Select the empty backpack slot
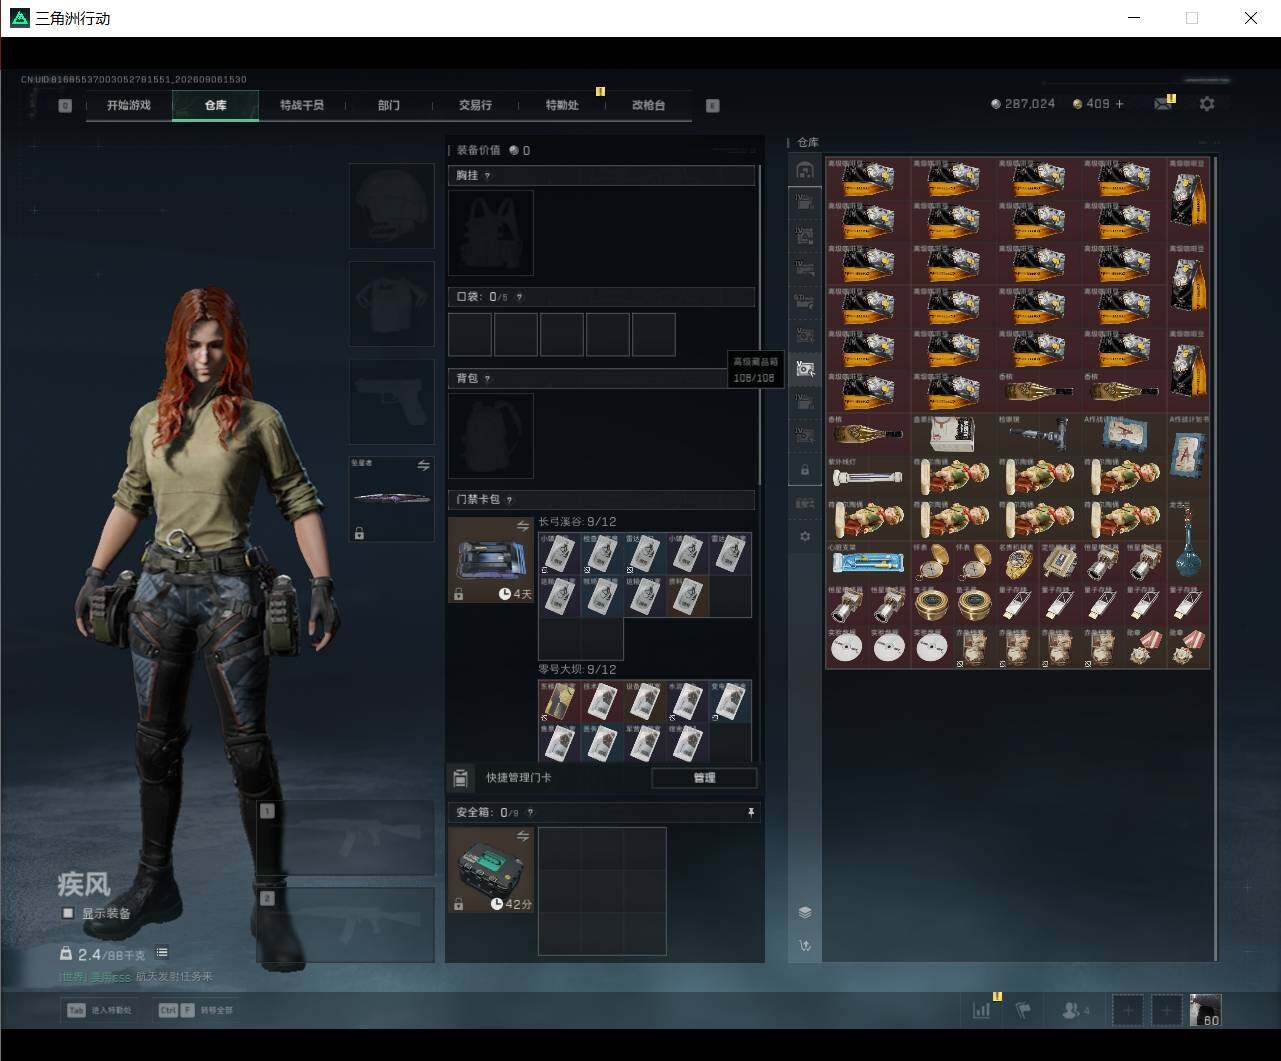 click(491, 436)
